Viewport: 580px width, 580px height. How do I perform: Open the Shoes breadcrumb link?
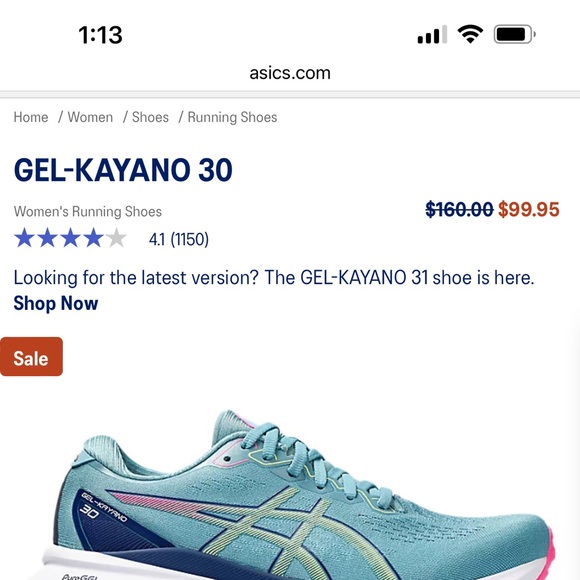150,117
